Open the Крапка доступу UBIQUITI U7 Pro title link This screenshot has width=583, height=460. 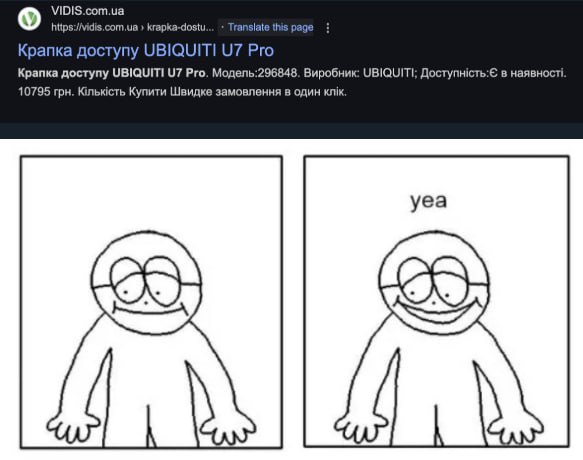[146, 50]
